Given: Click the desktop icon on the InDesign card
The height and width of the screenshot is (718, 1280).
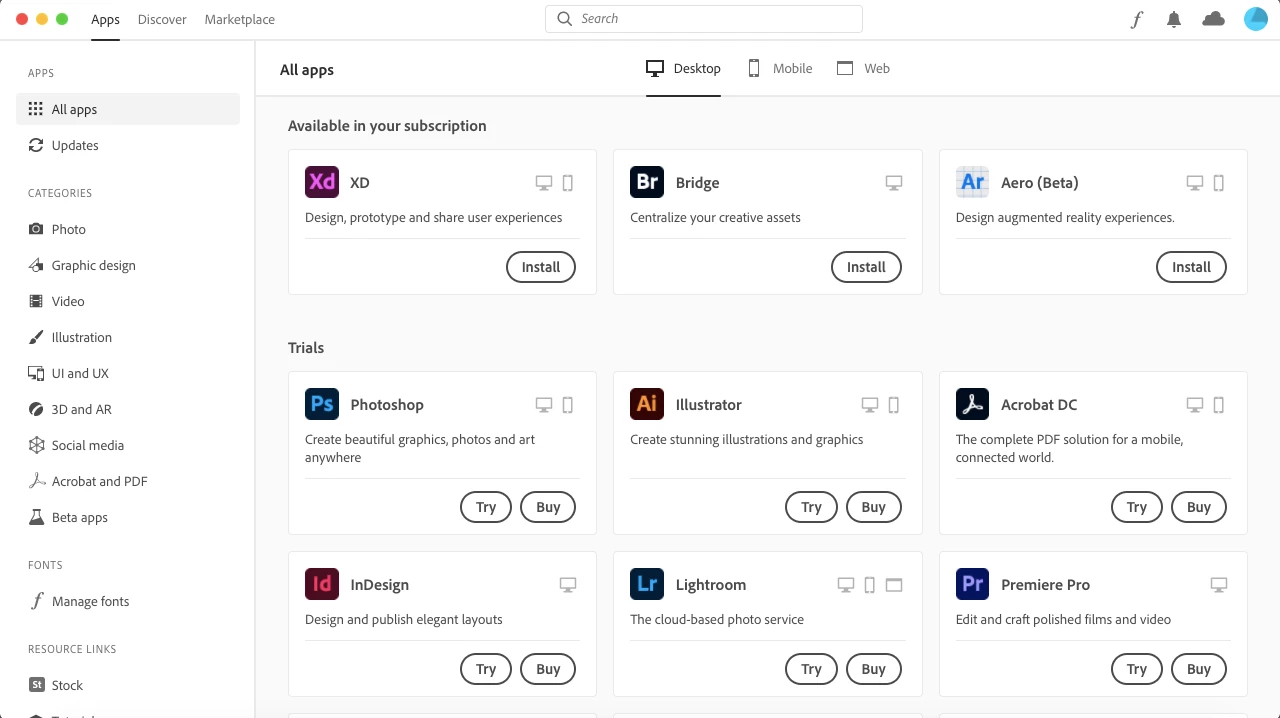Looking at the screenshot, I should click(x=568, y=585).
